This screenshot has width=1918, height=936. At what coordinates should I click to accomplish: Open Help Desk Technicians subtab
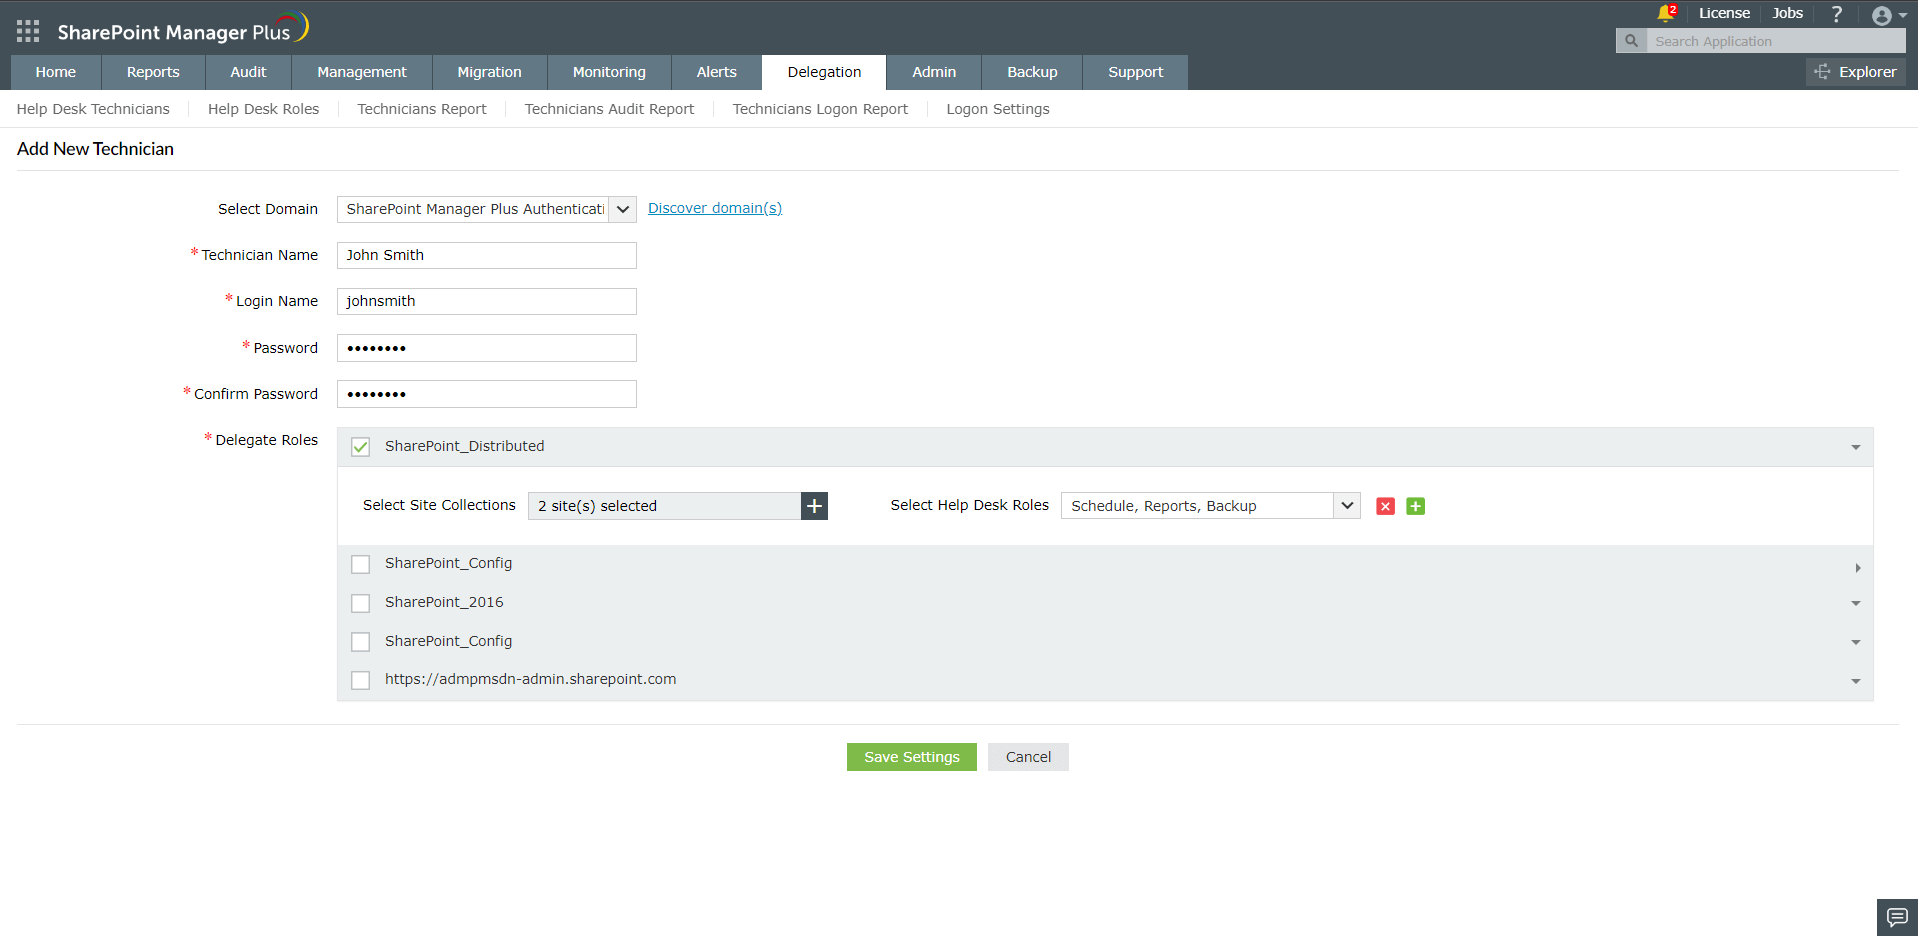pos(93,109)
